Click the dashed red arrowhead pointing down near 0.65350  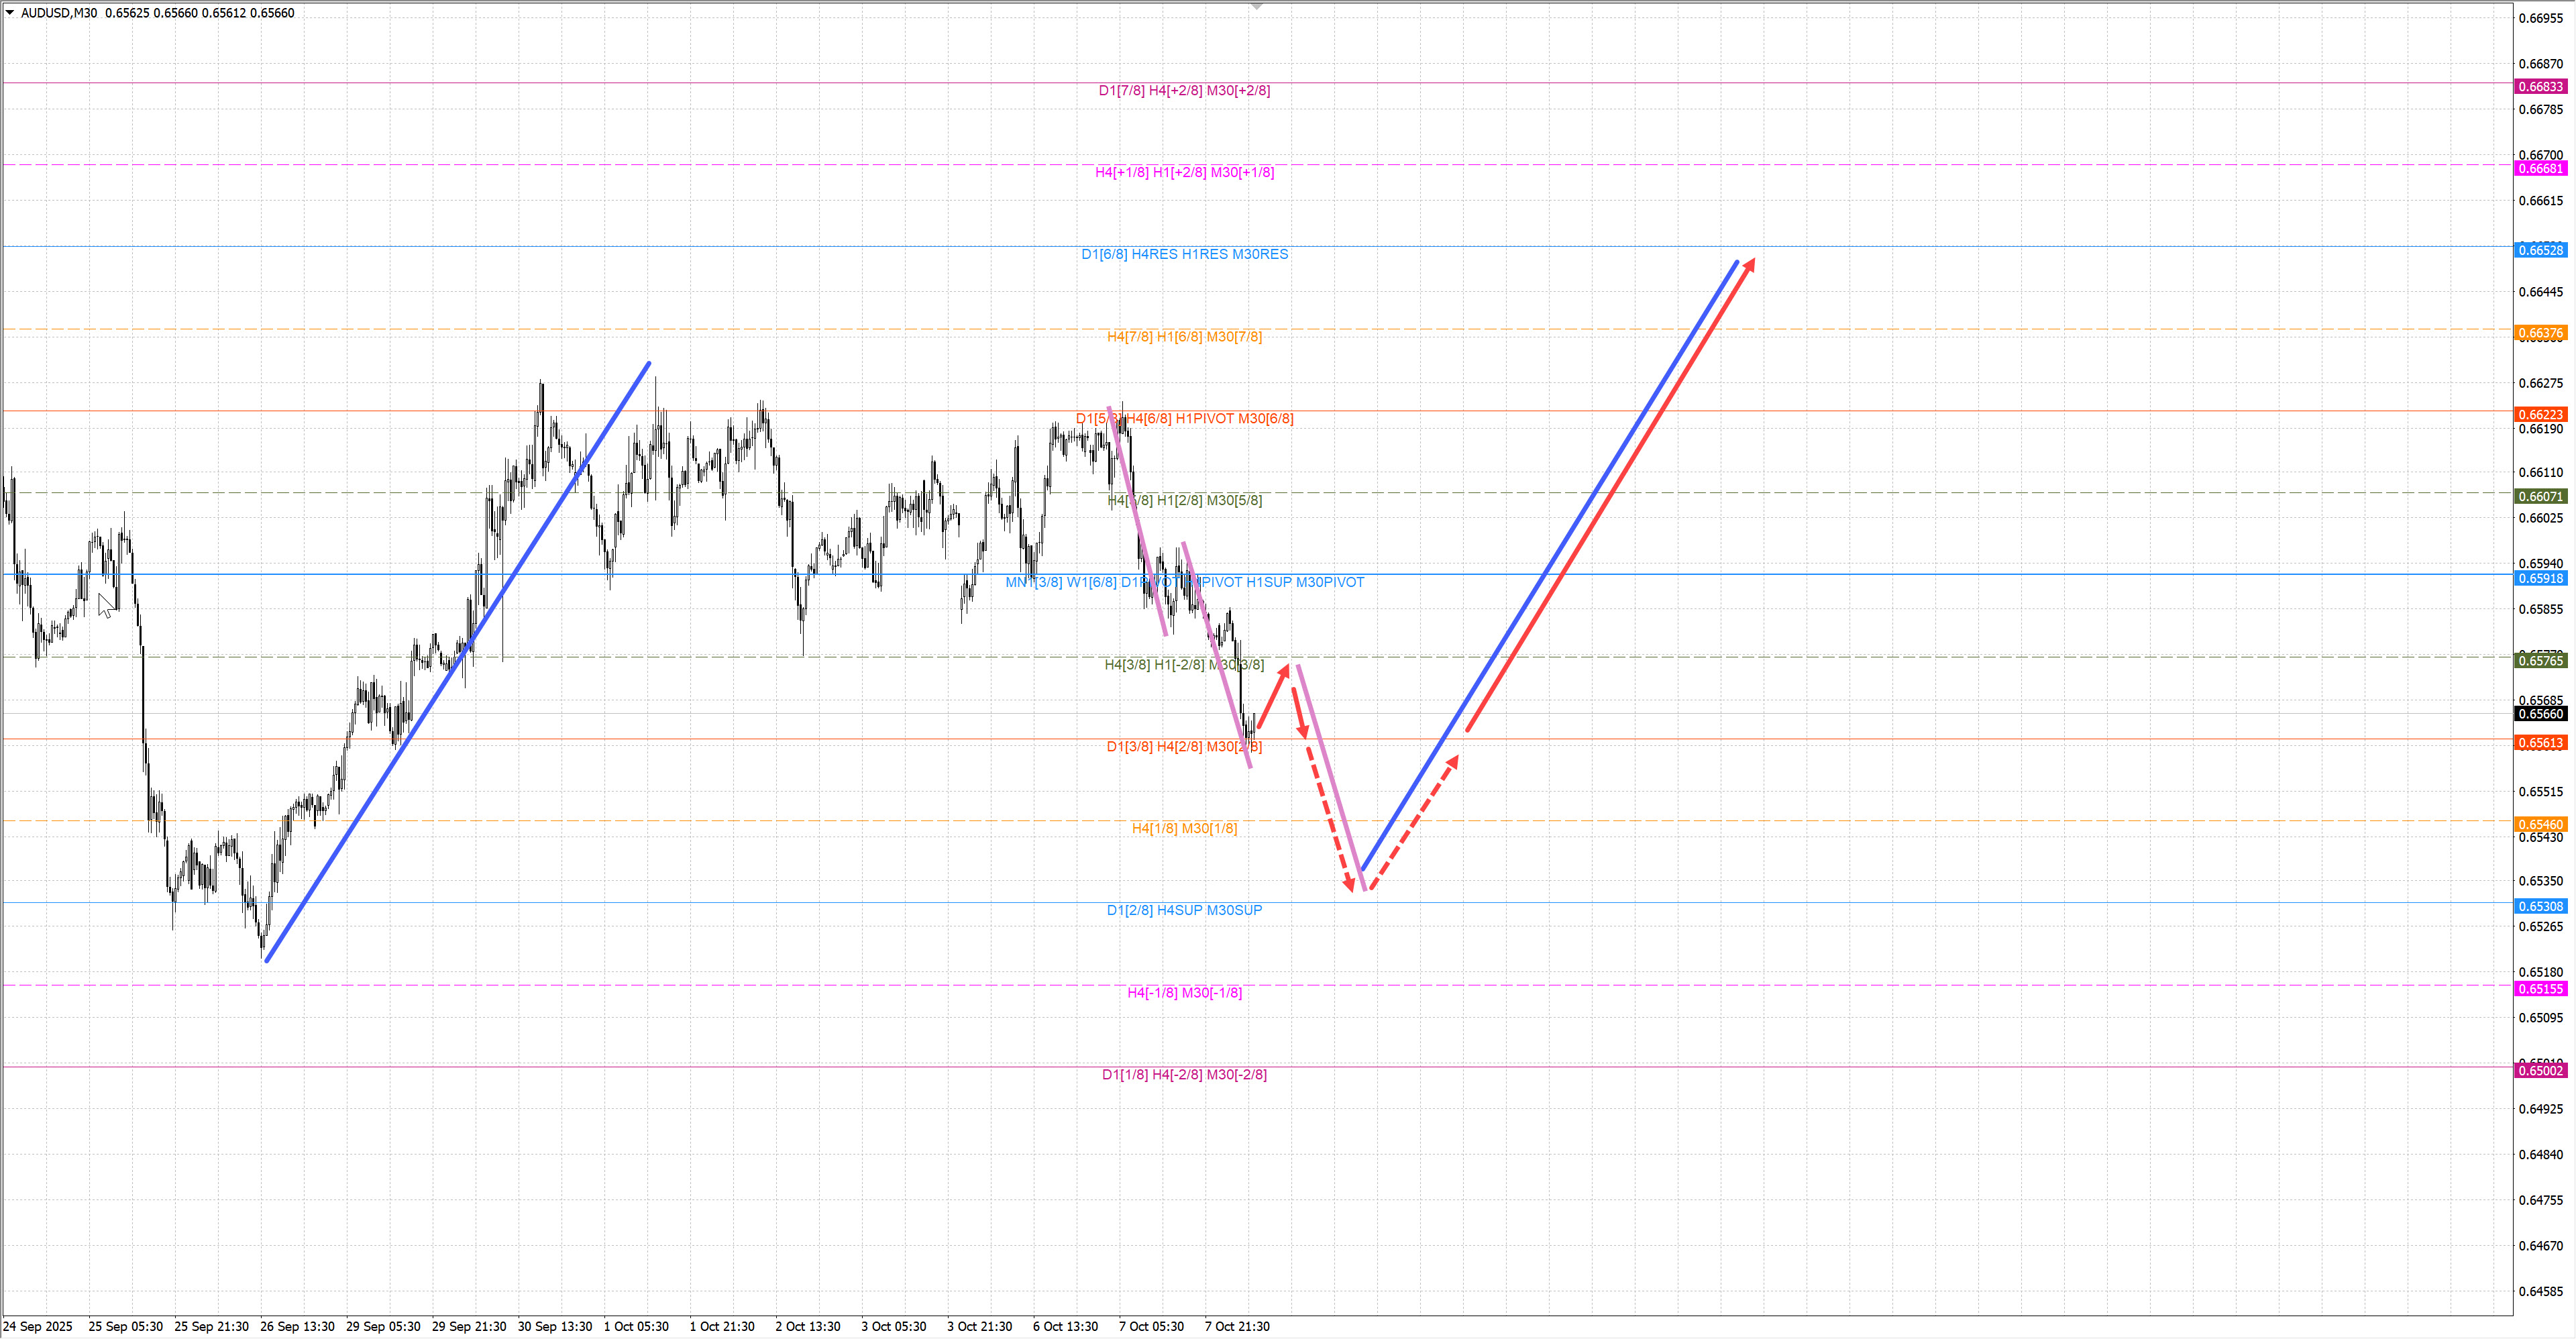[x=1349, y=884]
